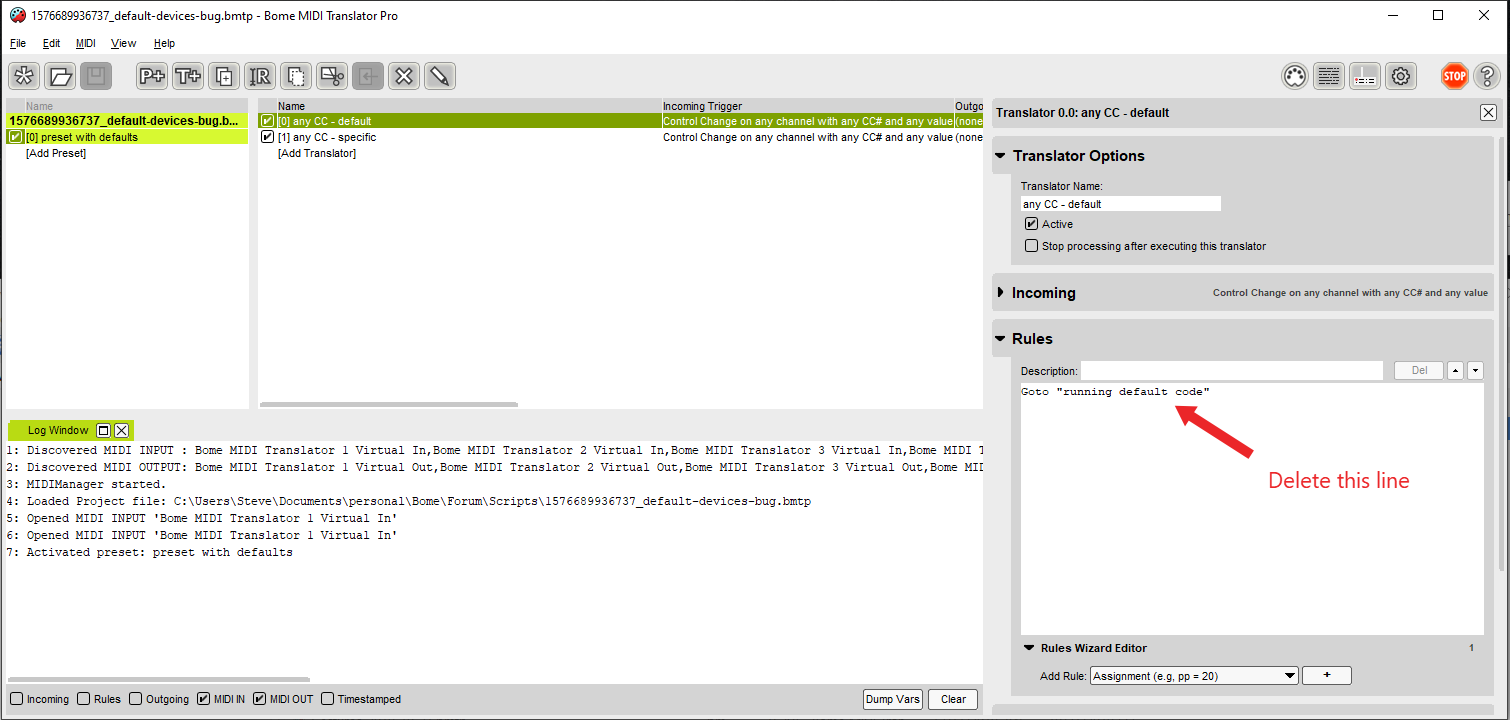
Task: Click the Dump Vars button
Action: (x=892, y=699)
